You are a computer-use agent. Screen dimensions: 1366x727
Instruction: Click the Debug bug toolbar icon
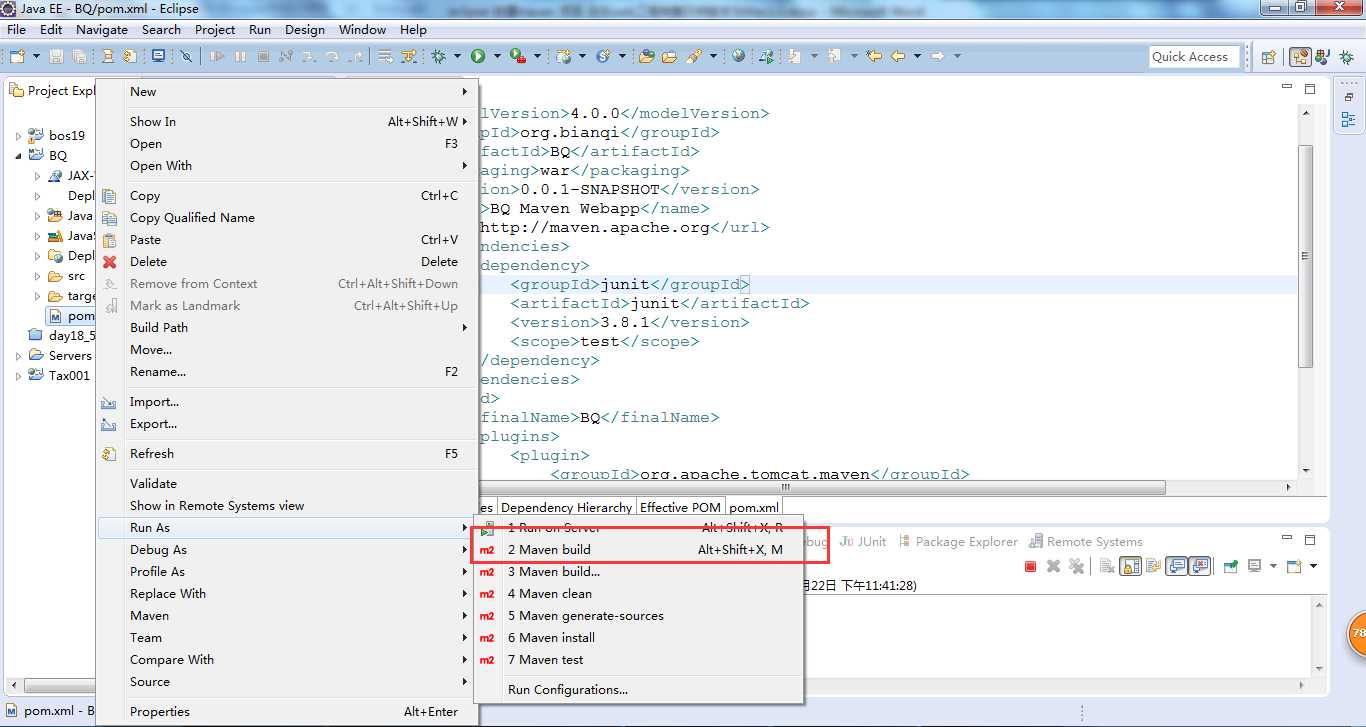pos(439,56)
